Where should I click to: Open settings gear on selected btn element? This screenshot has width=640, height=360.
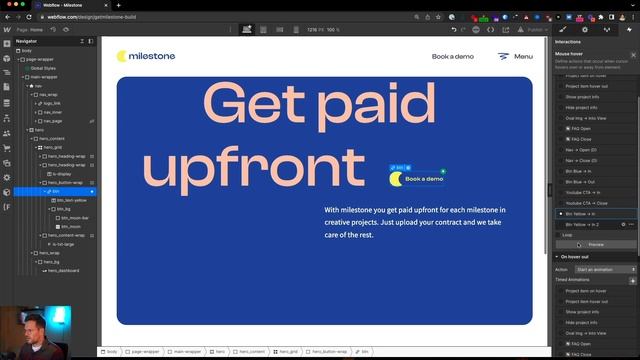[408, 168]
